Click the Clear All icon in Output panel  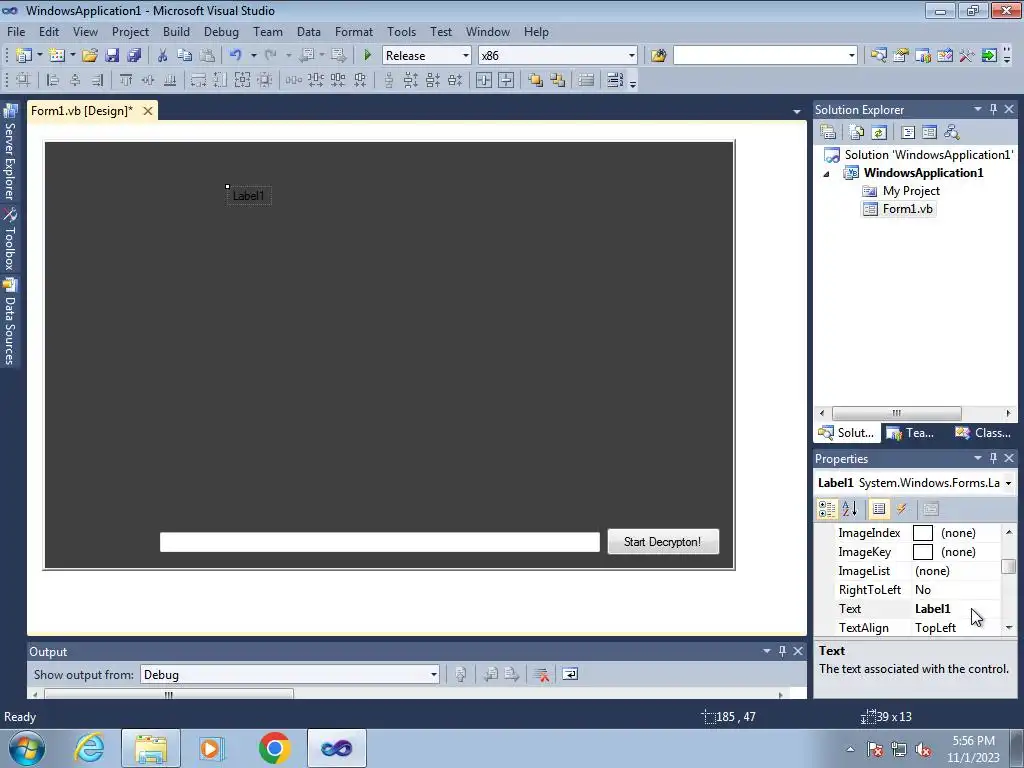click(x=541, y=675)
